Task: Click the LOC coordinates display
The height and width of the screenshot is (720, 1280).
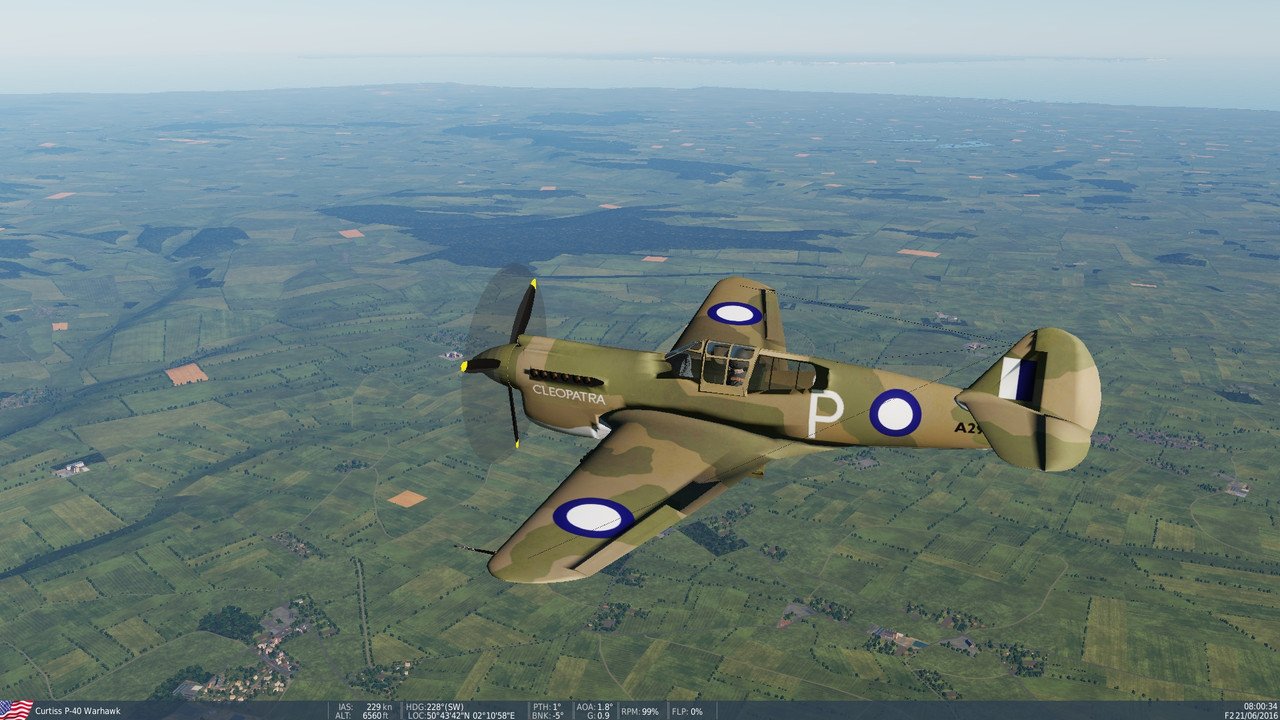Action: [x=460, y=716]
